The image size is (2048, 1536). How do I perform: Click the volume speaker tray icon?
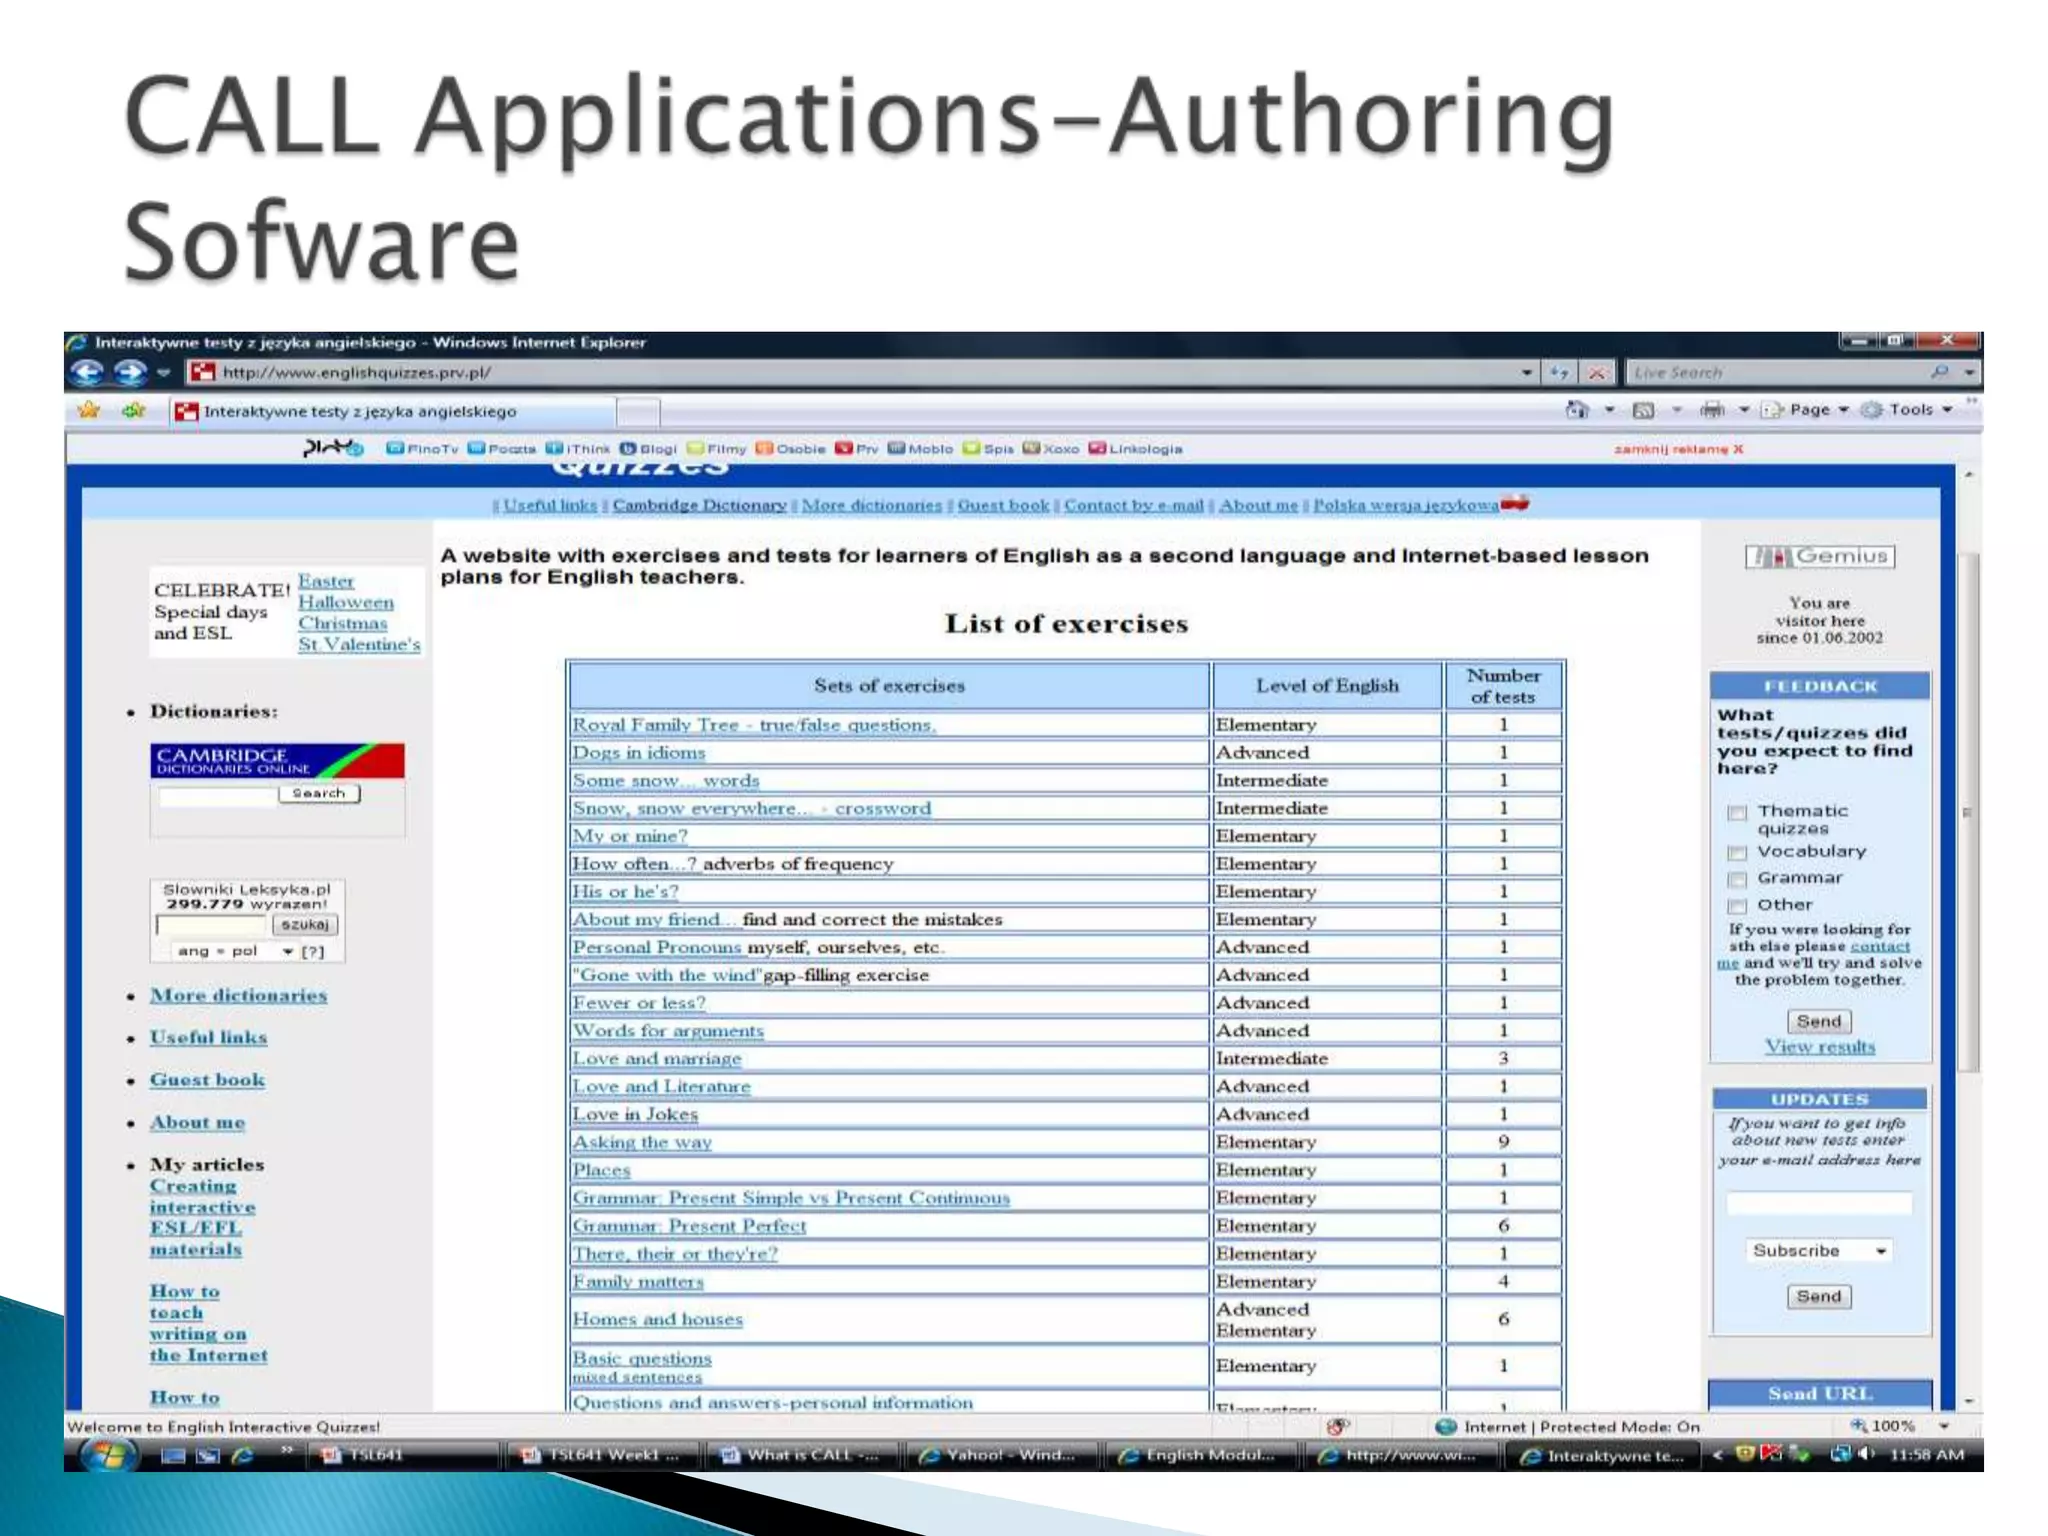[x=1865, y=1455]
